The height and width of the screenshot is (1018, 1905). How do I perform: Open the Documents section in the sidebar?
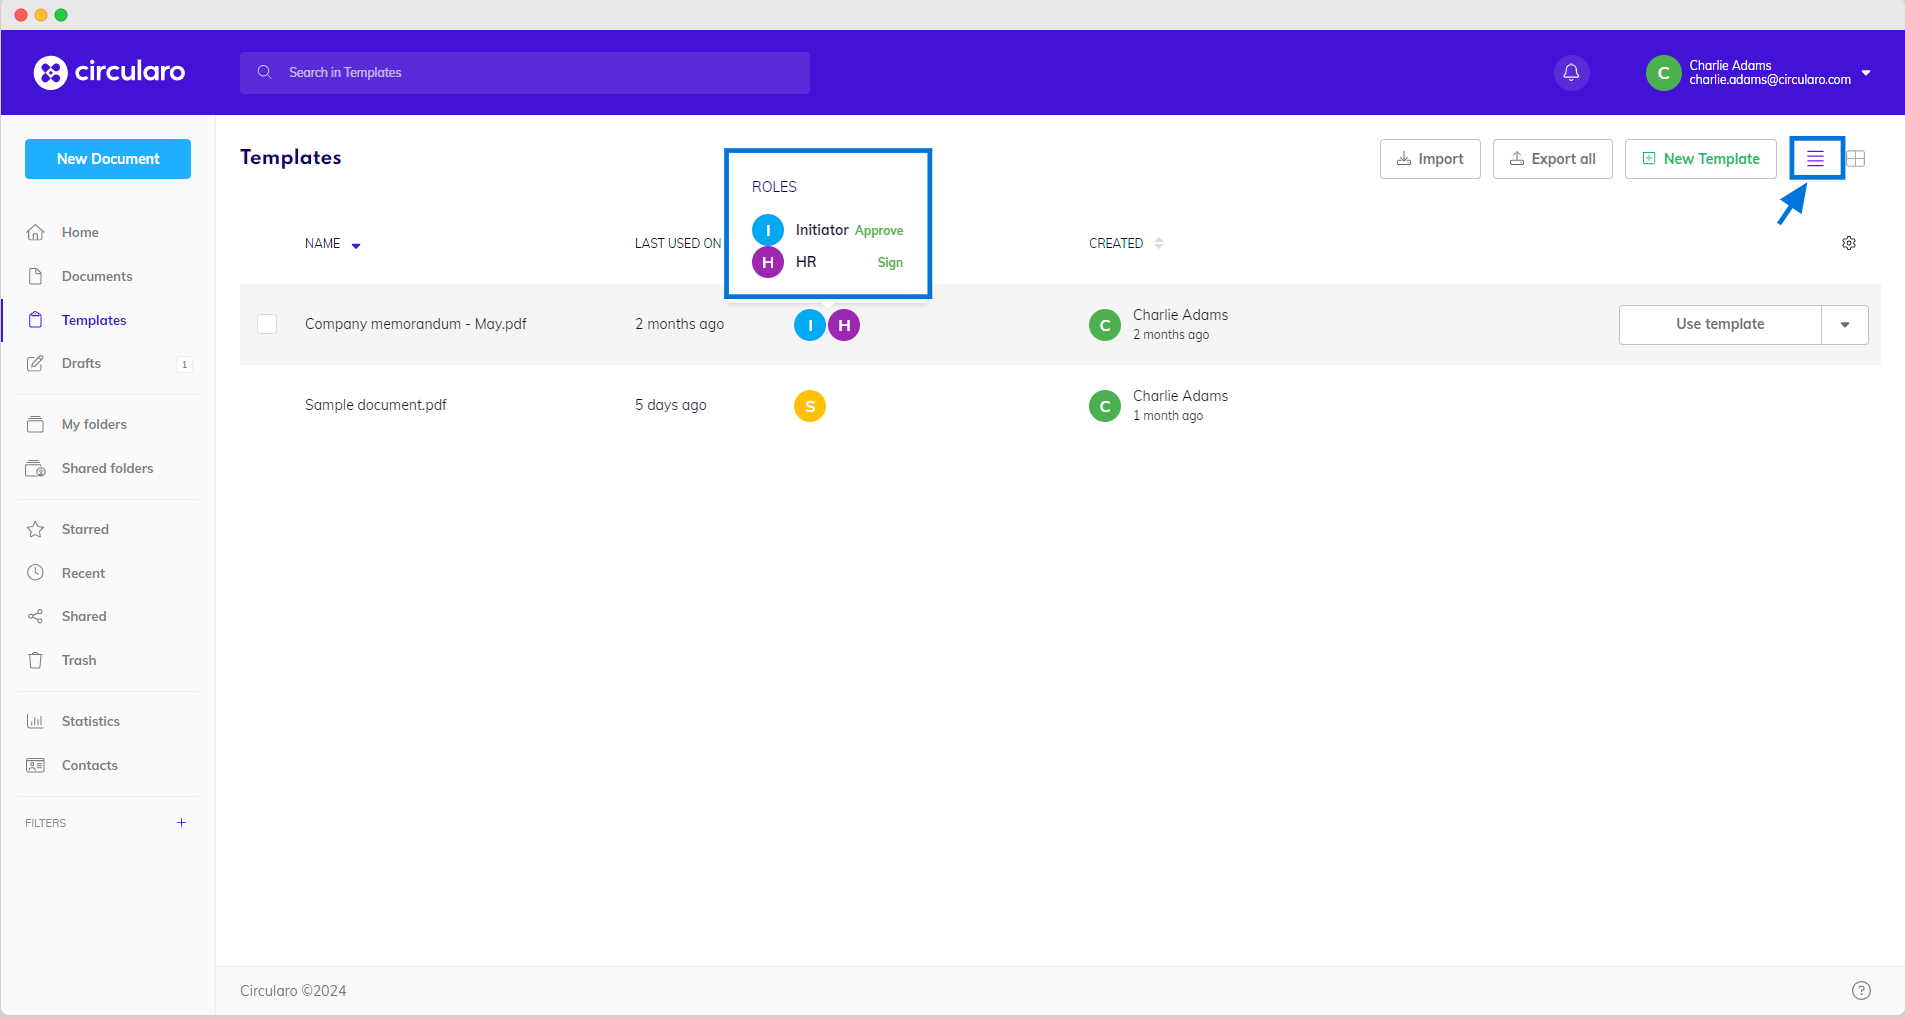point(96,275)
